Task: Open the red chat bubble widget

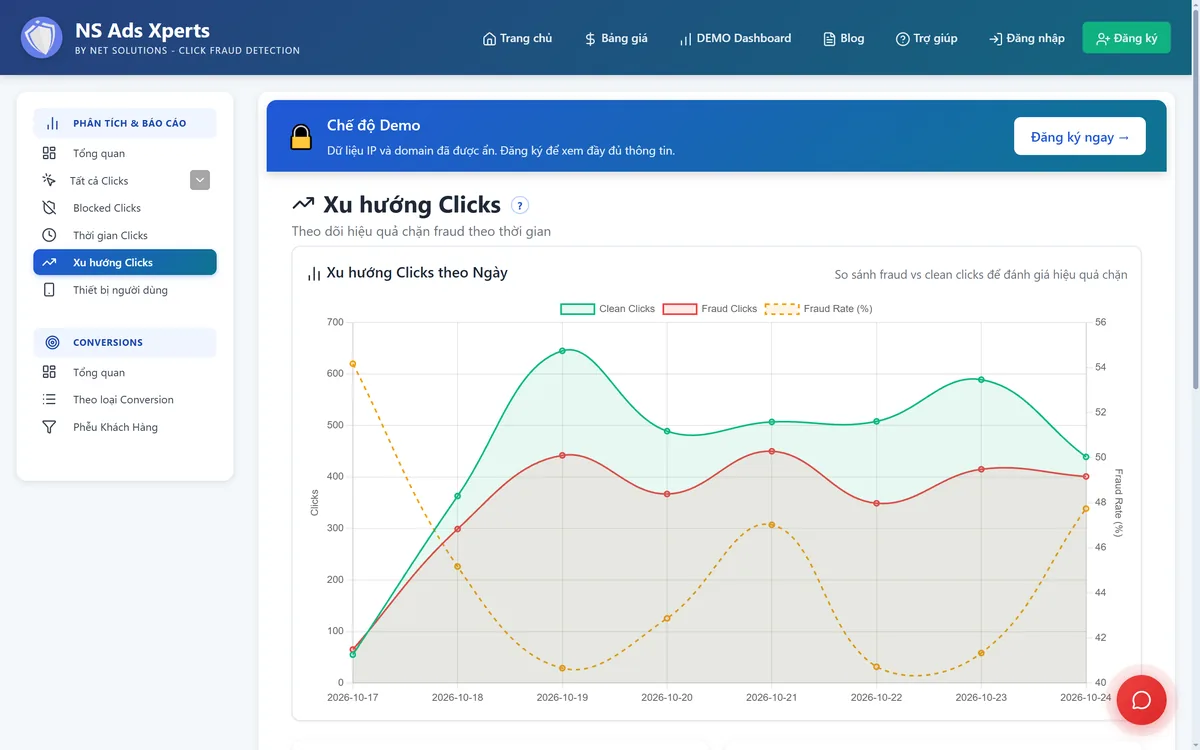Action: click(x=1141, y=699)
